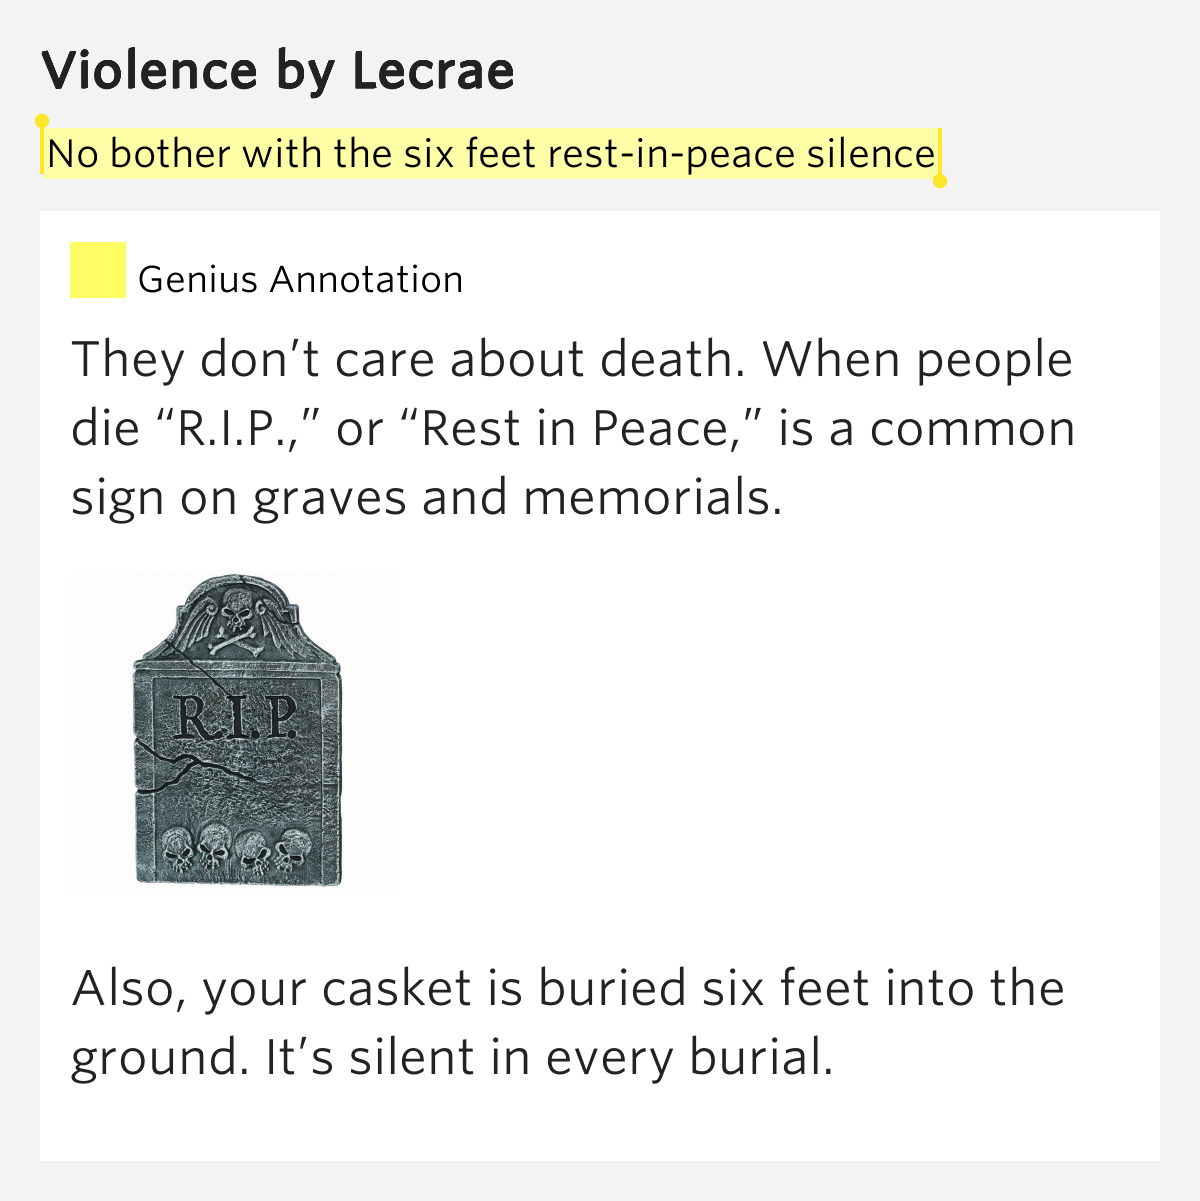This screenshot has height=1201, width=1200.
Task: Open the tombstone image
Action: (x=237, y=735)
